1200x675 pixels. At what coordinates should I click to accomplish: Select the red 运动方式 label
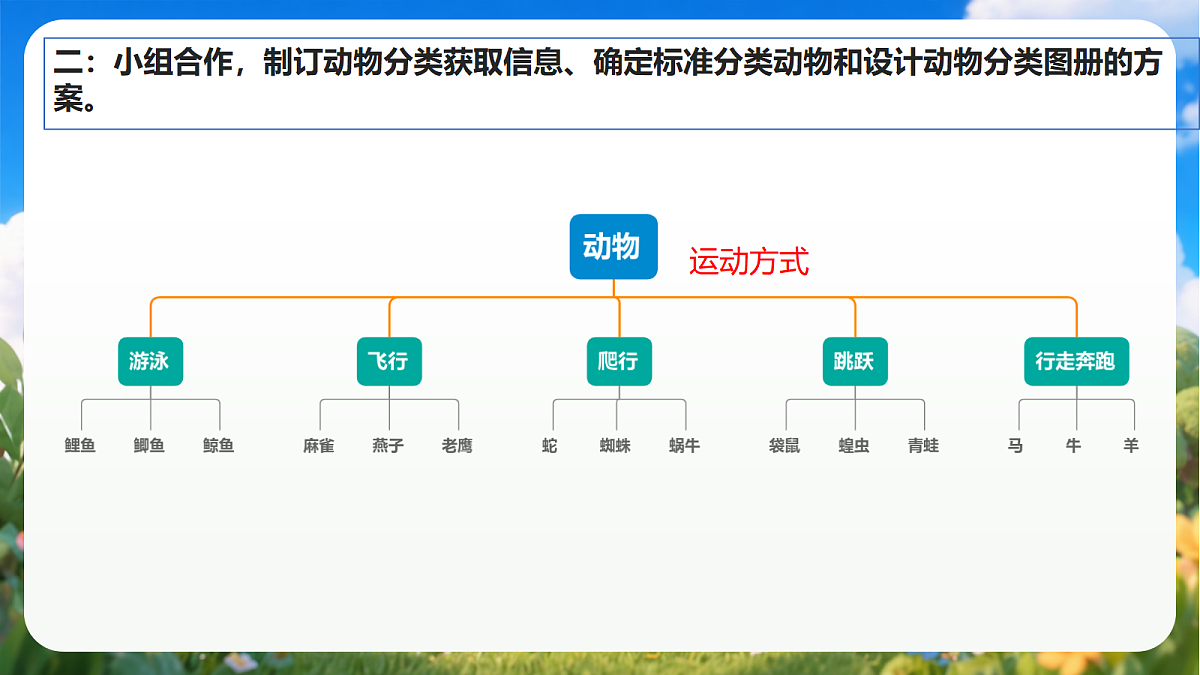pyautogui.click(x=749, y=262)
